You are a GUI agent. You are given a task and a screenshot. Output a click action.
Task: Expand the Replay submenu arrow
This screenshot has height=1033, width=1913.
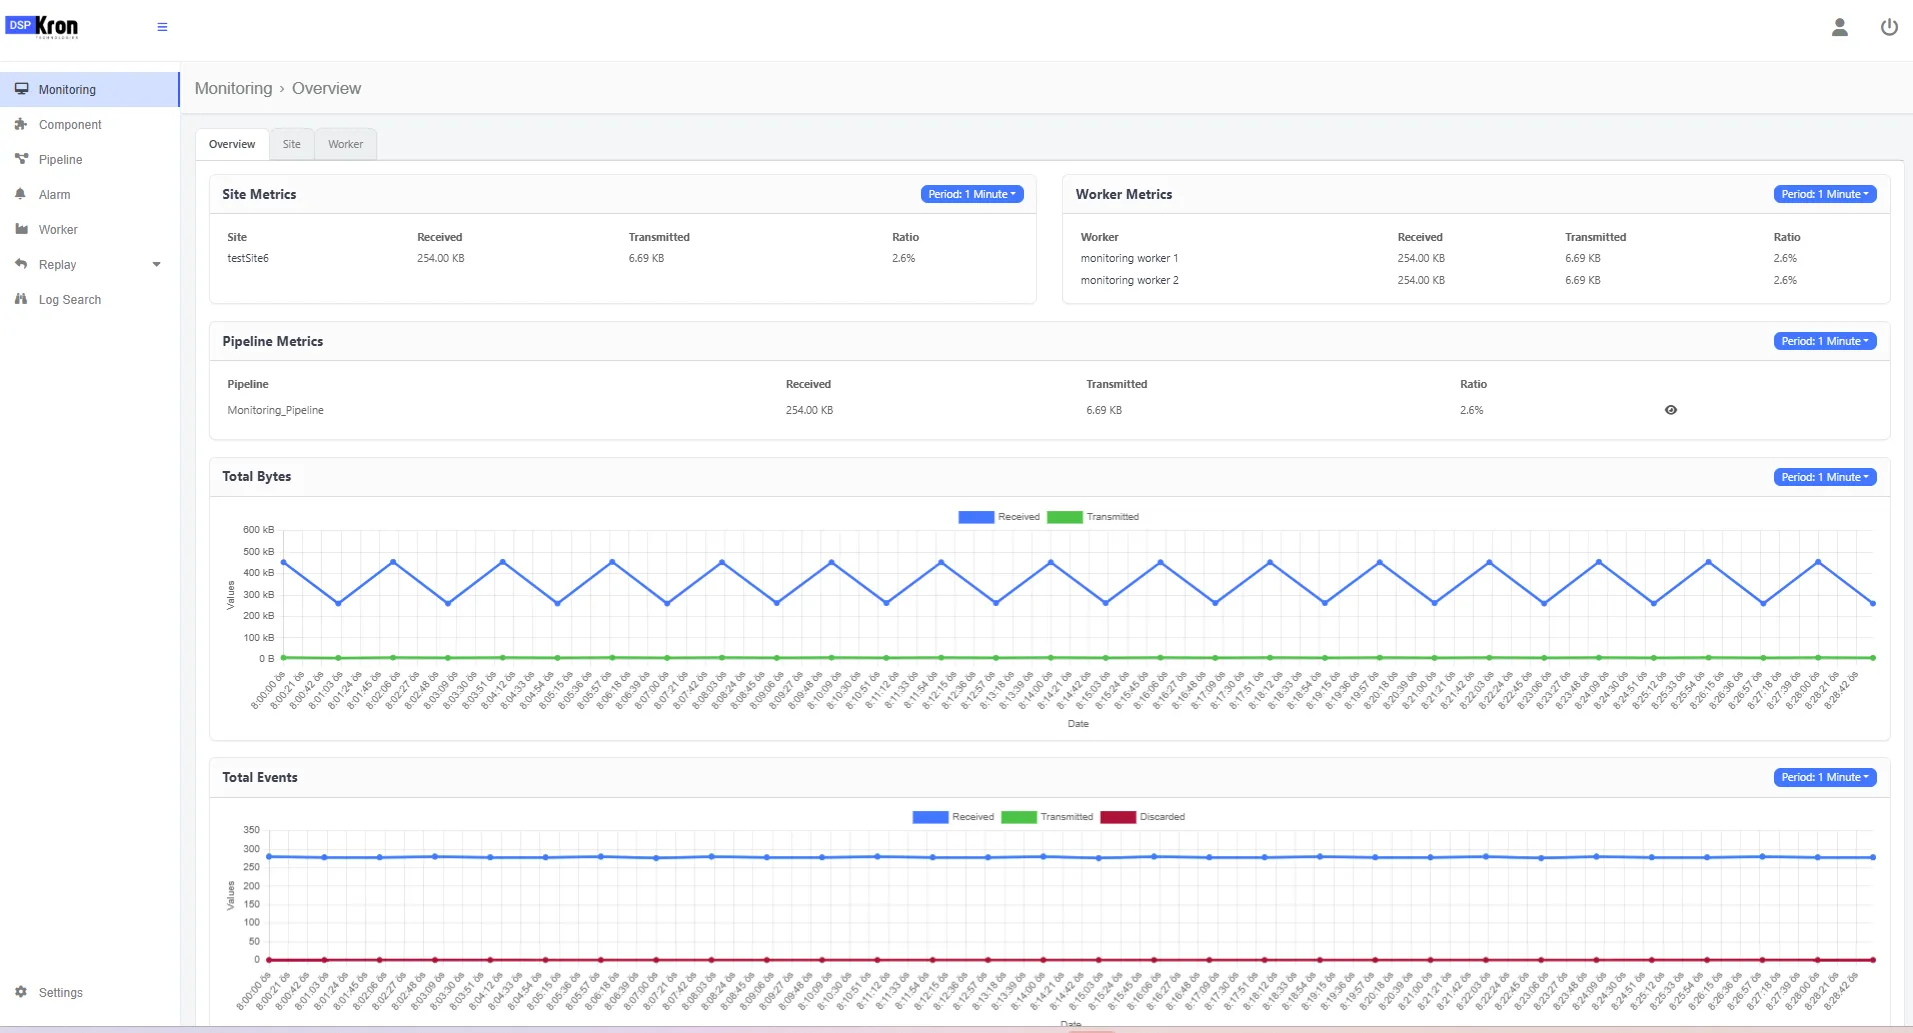(x=156, y=265)
